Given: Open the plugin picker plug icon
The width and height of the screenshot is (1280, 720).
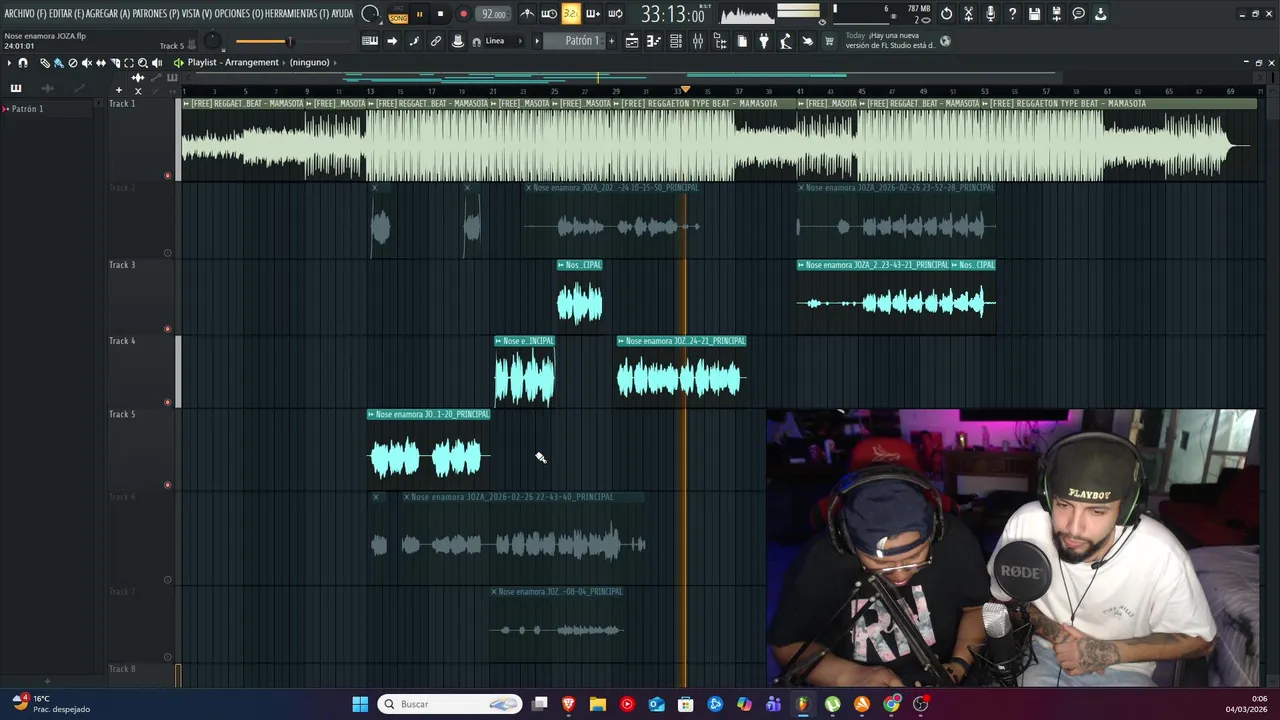Looking at the screenshot, I should click(x=763, y=41).
